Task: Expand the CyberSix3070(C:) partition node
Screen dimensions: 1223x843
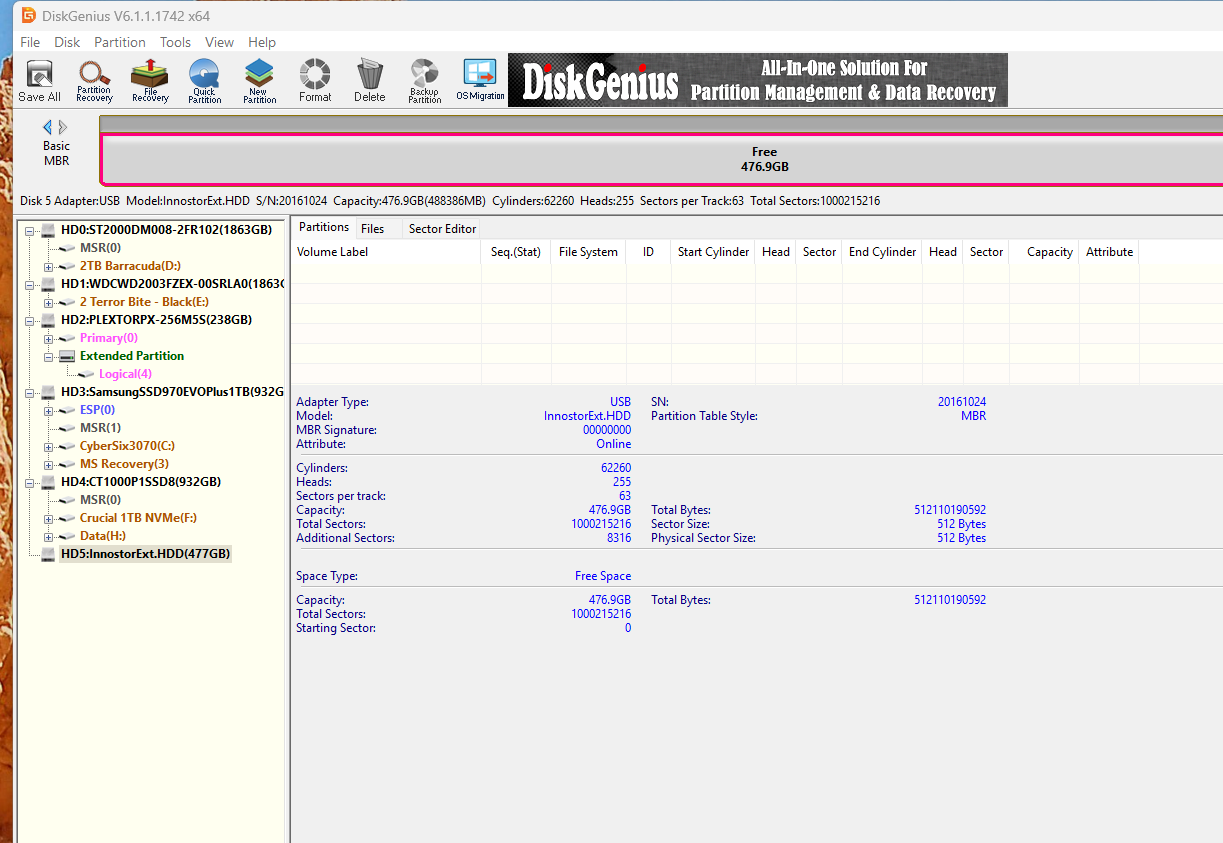Action: pos(49,446)
